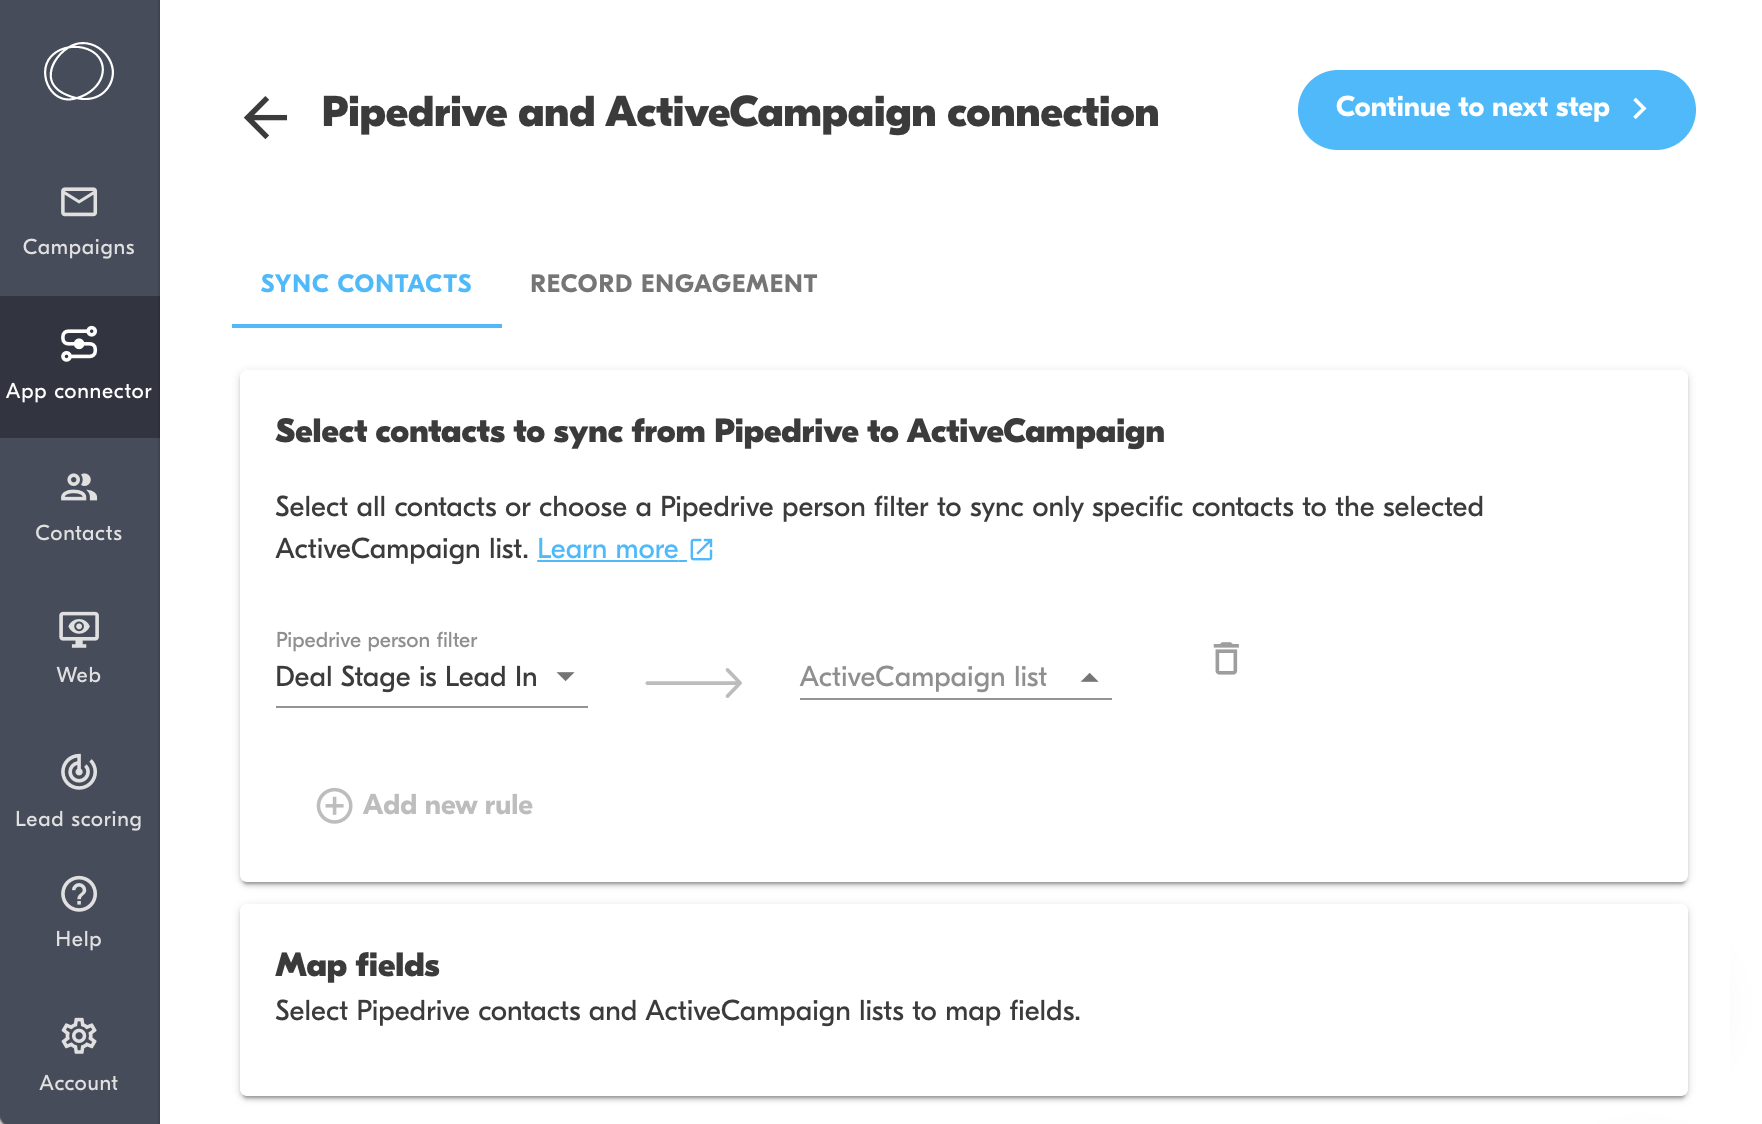Image resolution: width=1762 pixels, height=1124 pixels.
Task: Click the Outfunnel logo icon
Action: click(79, 71)
